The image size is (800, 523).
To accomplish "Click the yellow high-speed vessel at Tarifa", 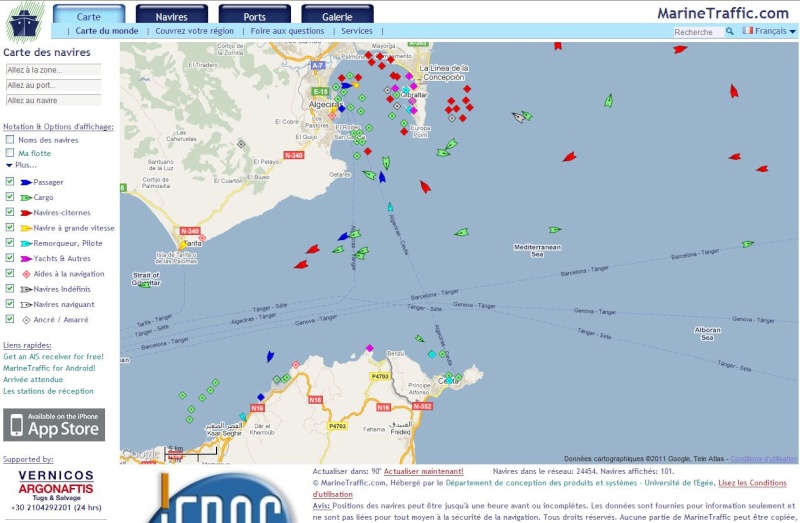I will (x=182, y=245).
